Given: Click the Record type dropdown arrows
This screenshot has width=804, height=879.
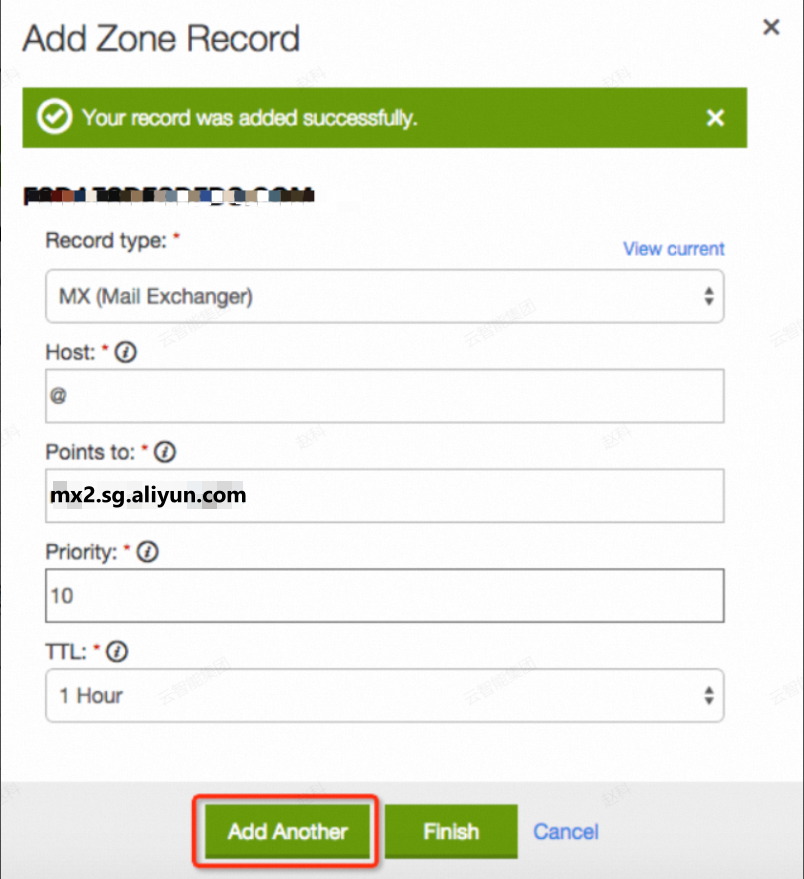Looking at the screenshot, I should pyautogui.click(x=709, y=296).
